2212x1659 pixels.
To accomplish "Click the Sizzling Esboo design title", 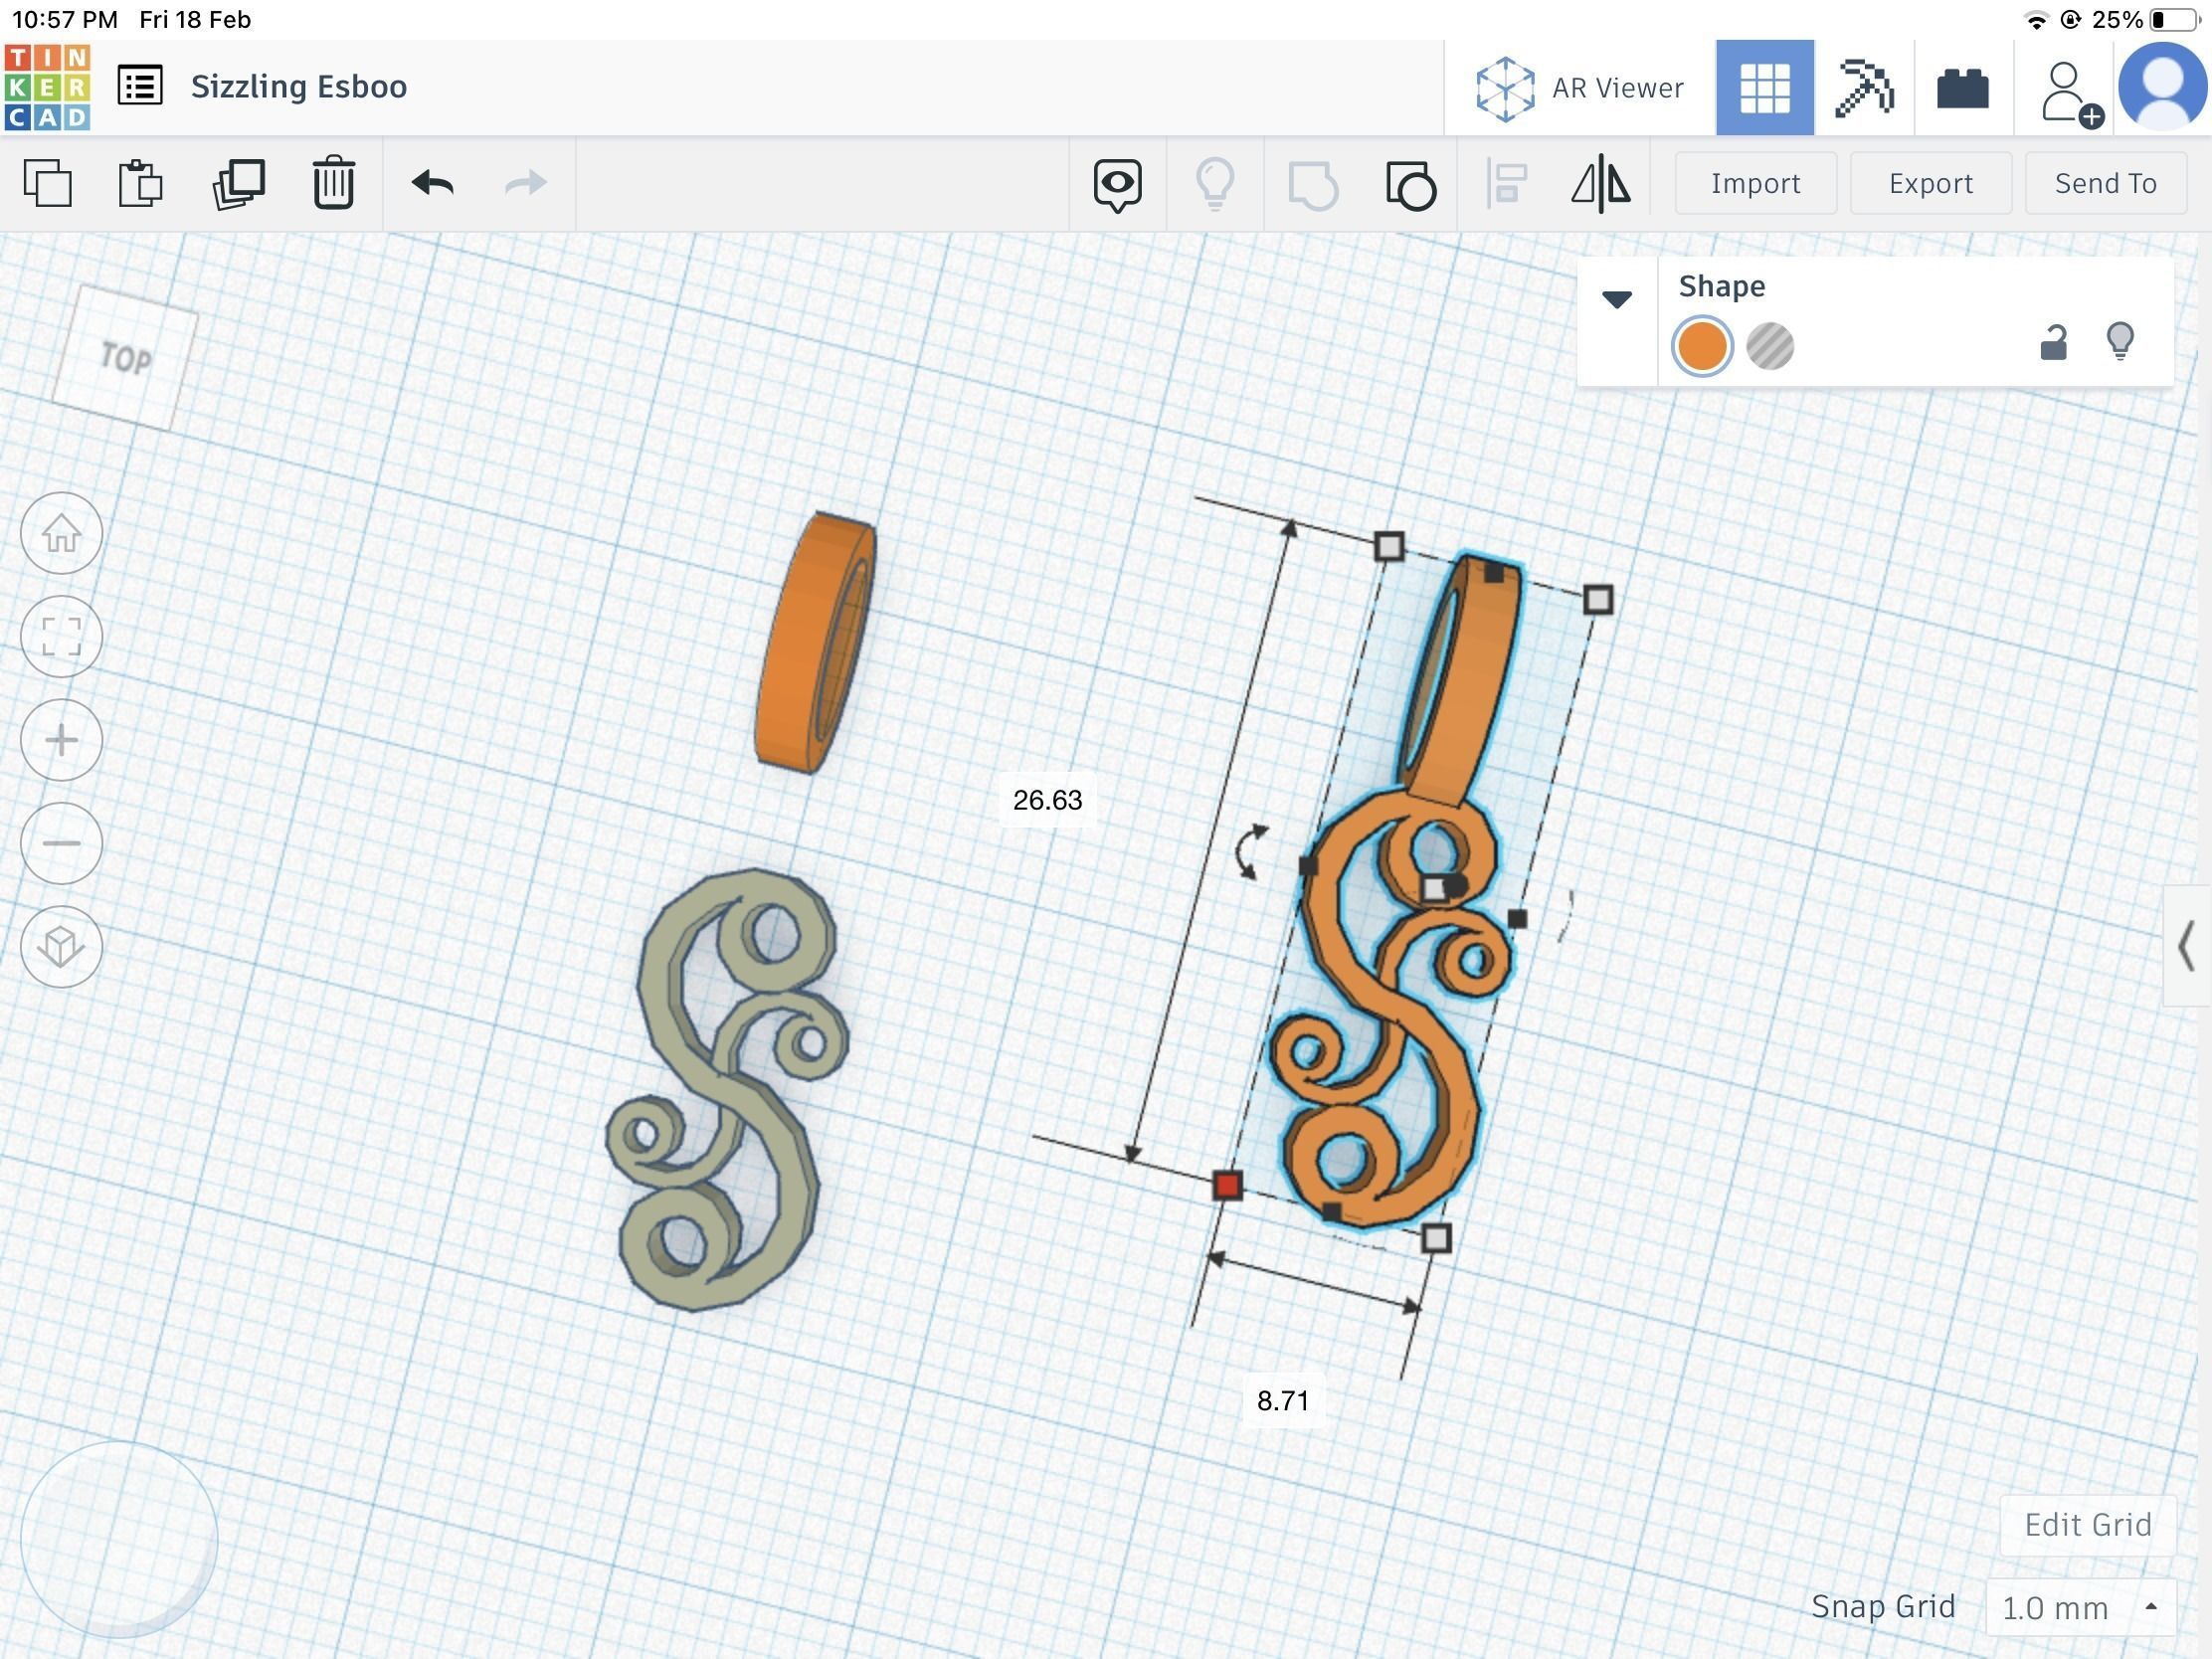I will click(x=299, y=86).
